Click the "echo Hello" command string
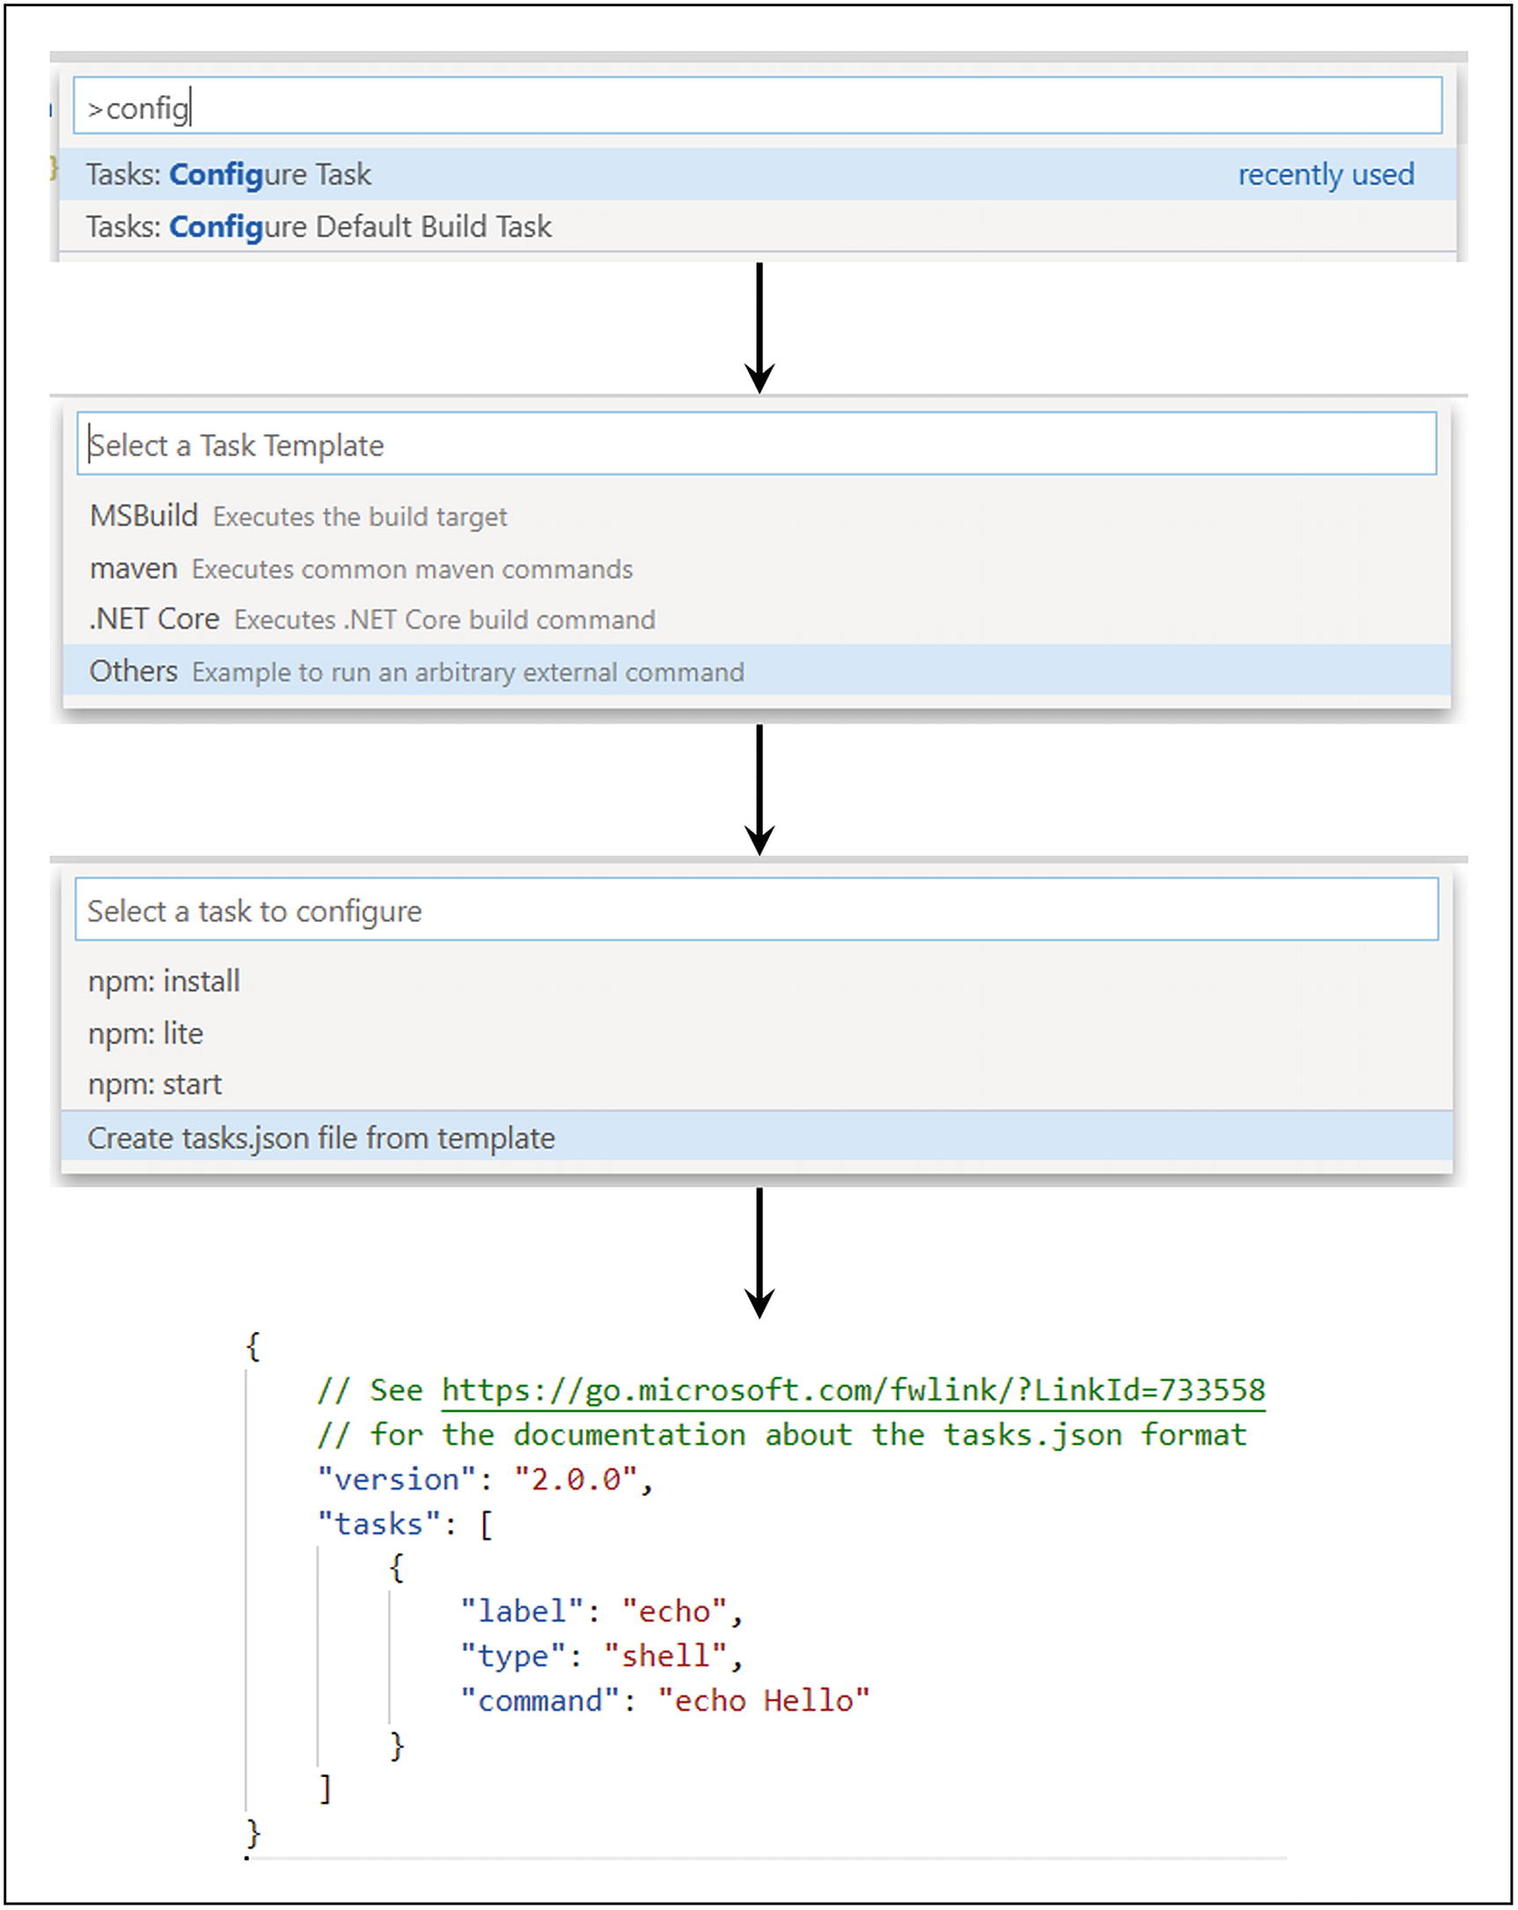Screen dimensions: 1518x1910 coord(764,1701)
